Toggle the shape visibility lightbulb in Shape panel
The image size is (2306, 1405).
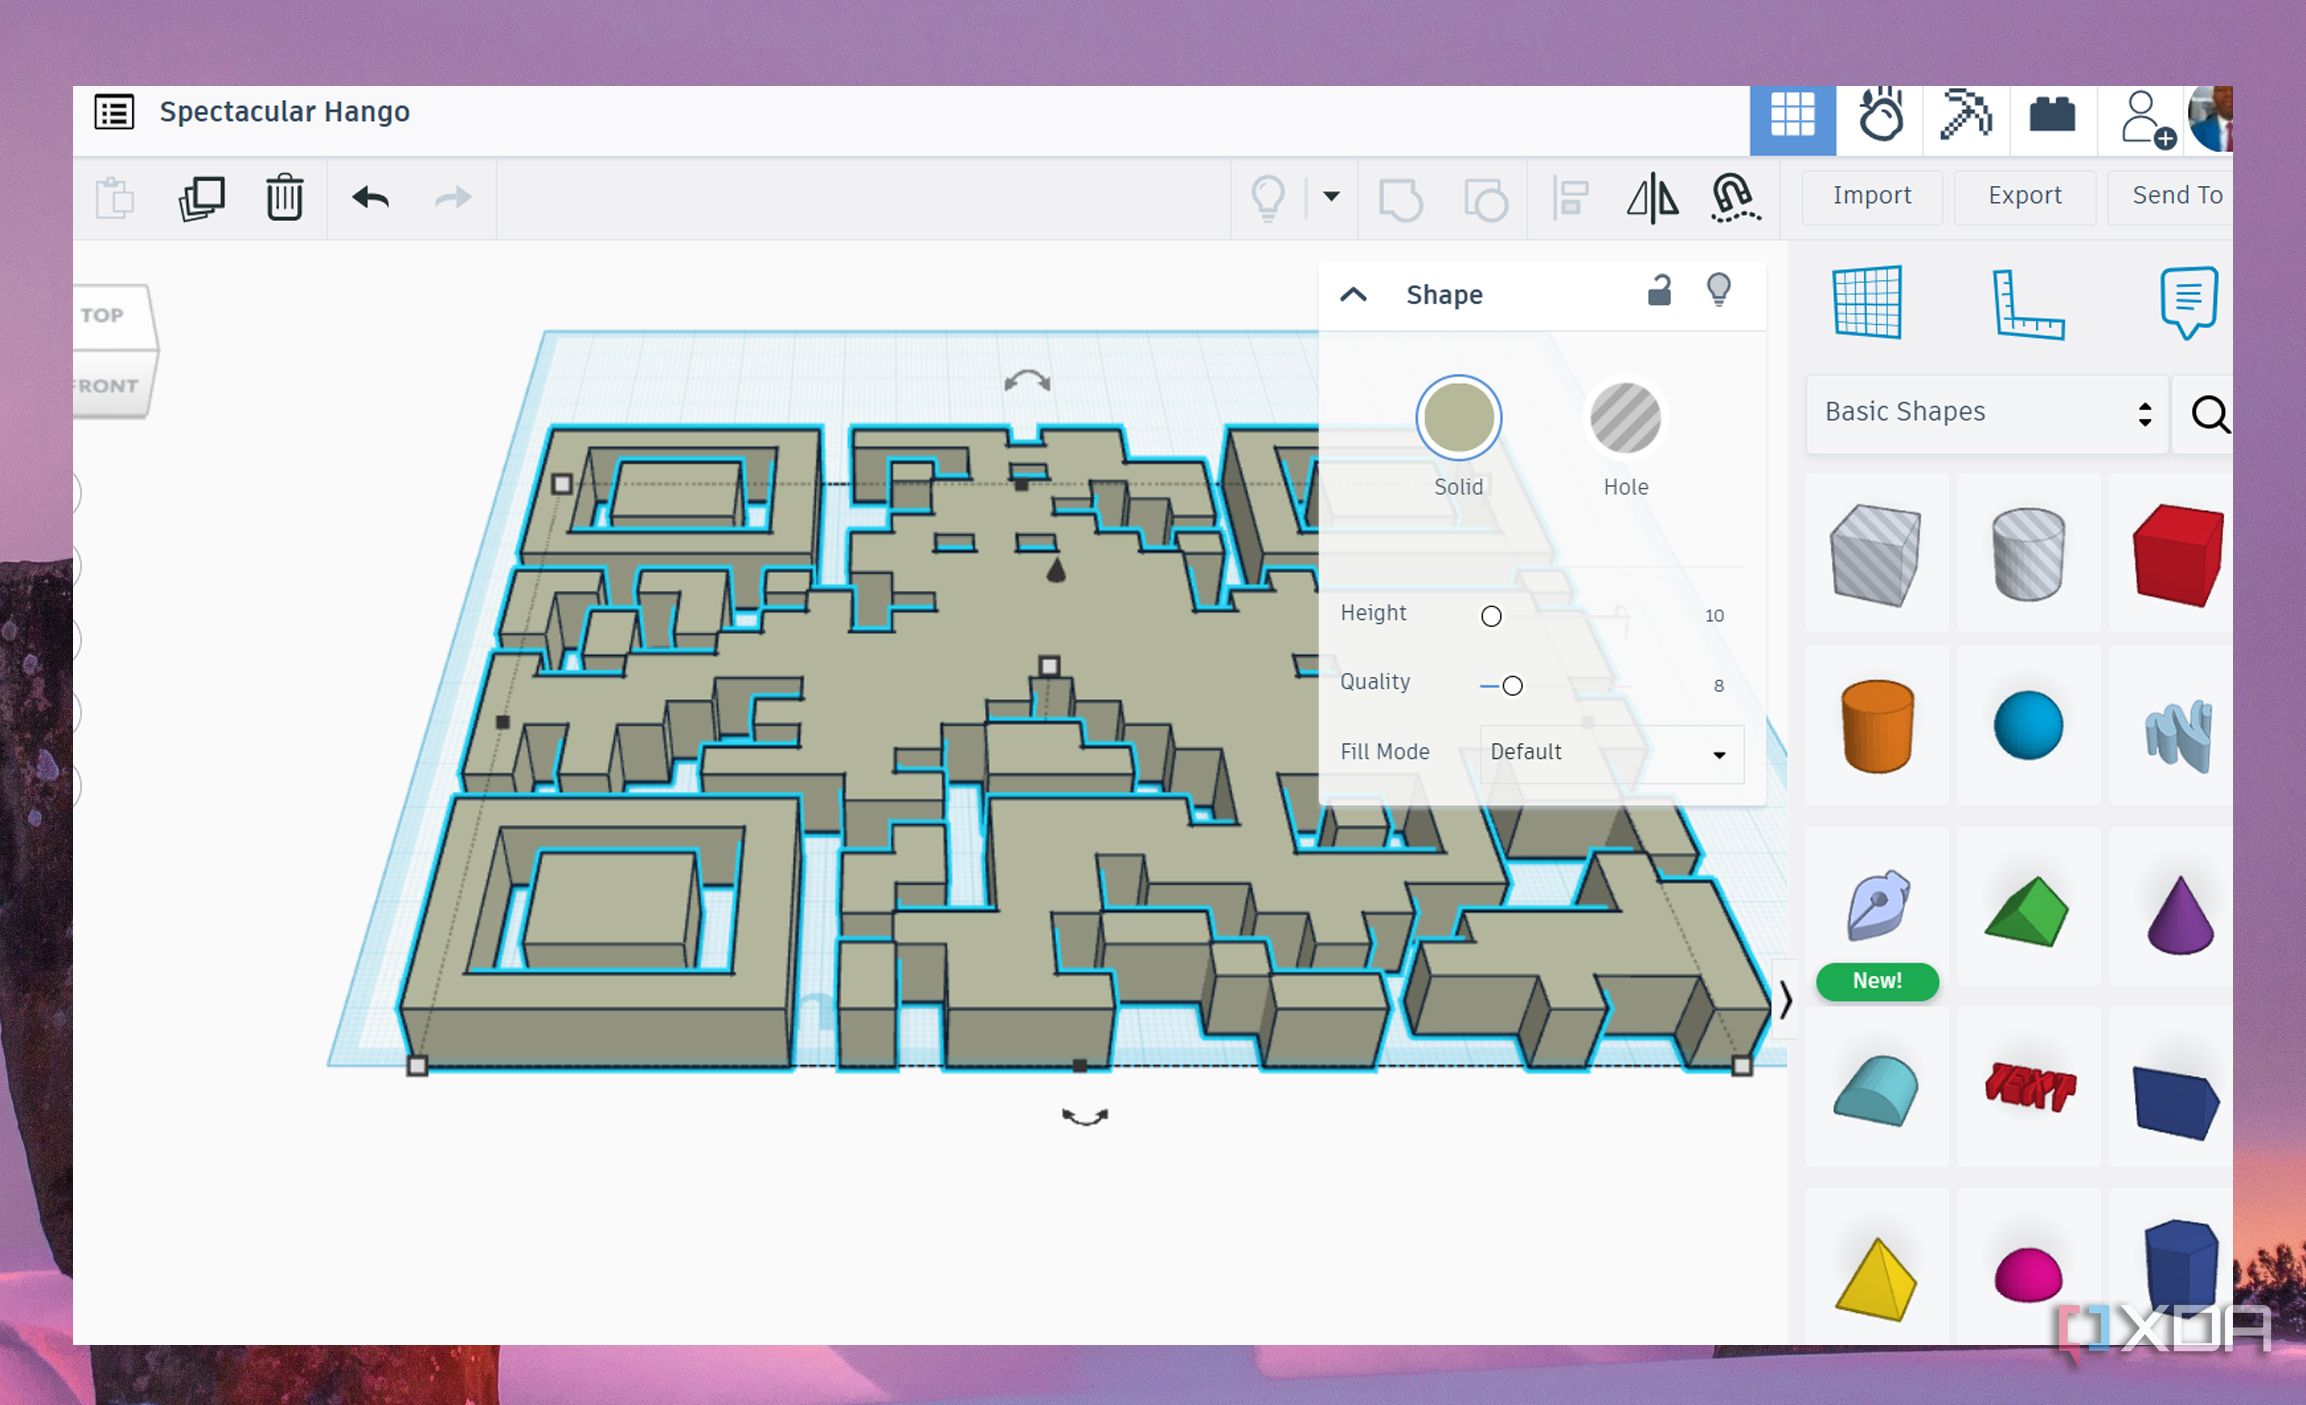[1720, 292]
